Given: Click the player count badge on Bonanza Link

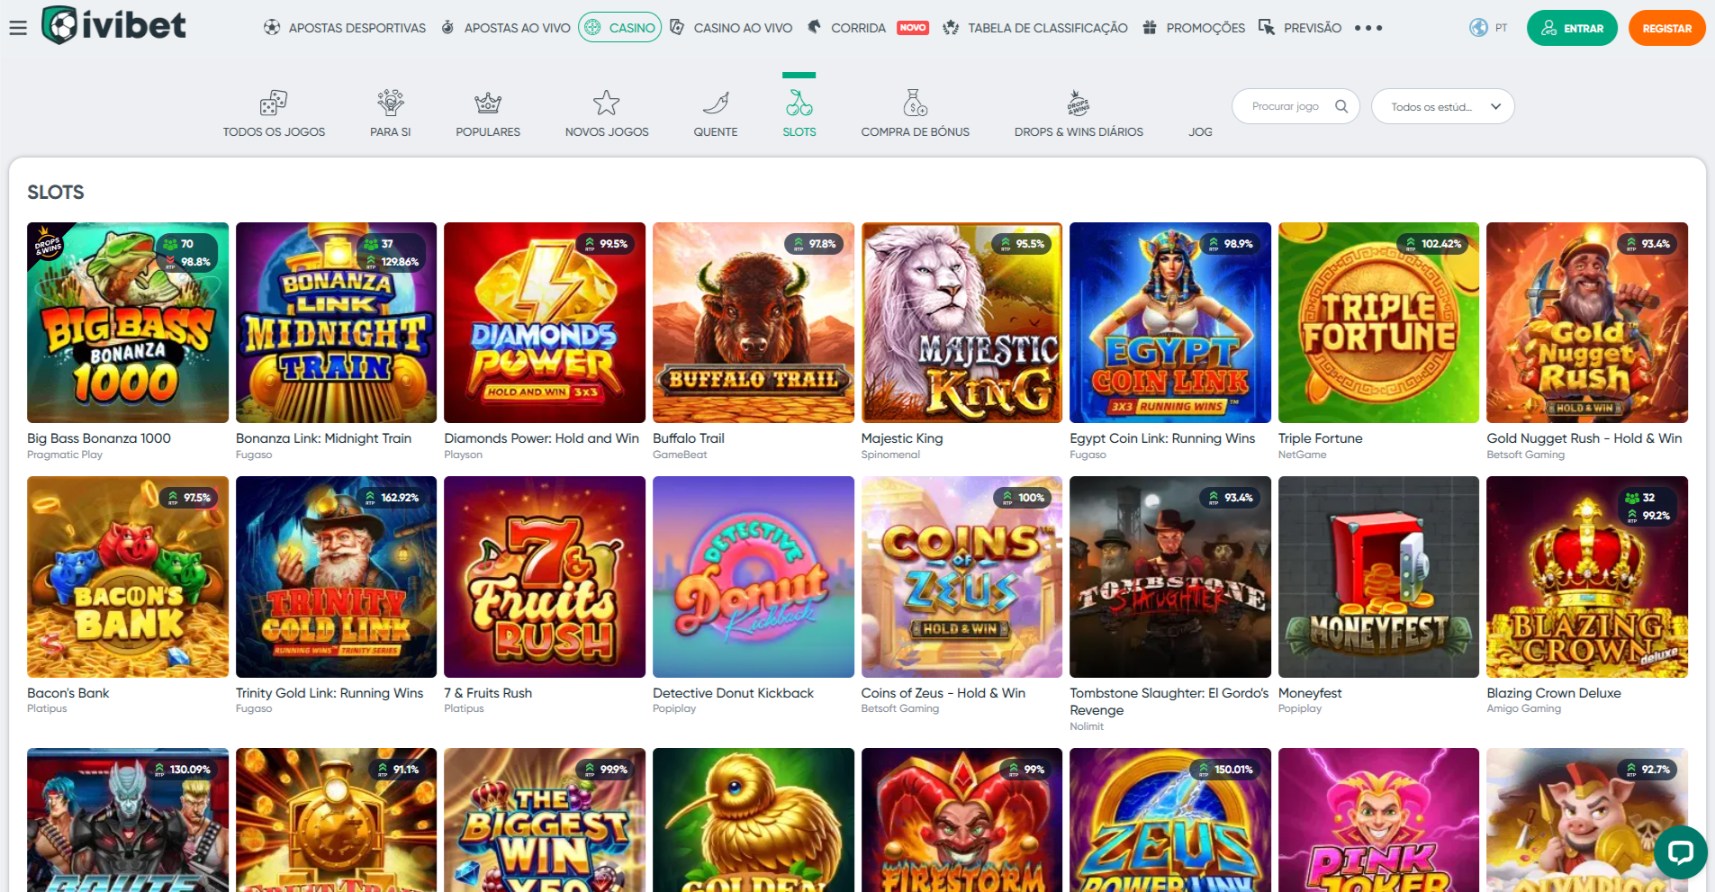Looking at the screenshot, I should tap(379, 243).
